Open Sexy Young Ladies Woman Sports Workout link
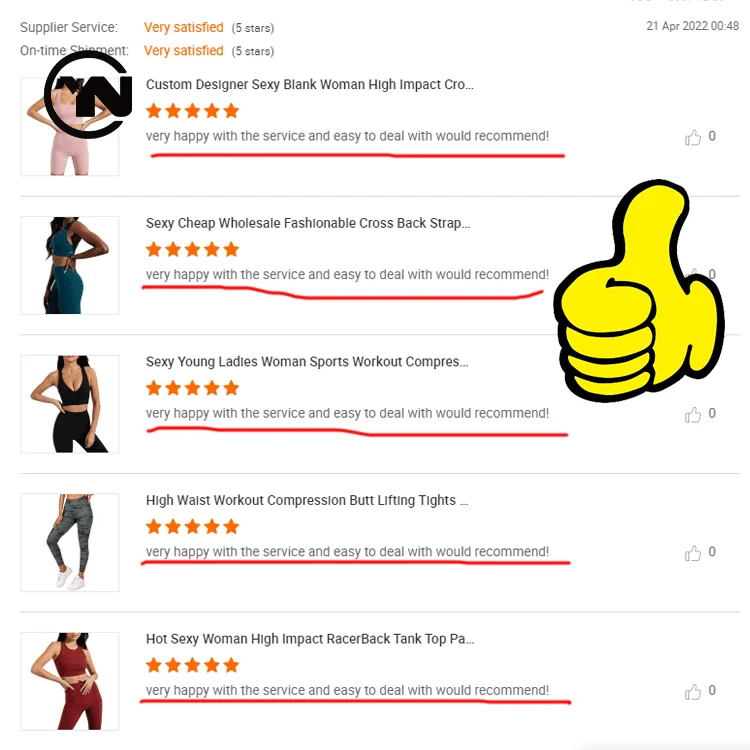Image resolution: width=750 pixels, height=750 pixels. coord(307,362)
